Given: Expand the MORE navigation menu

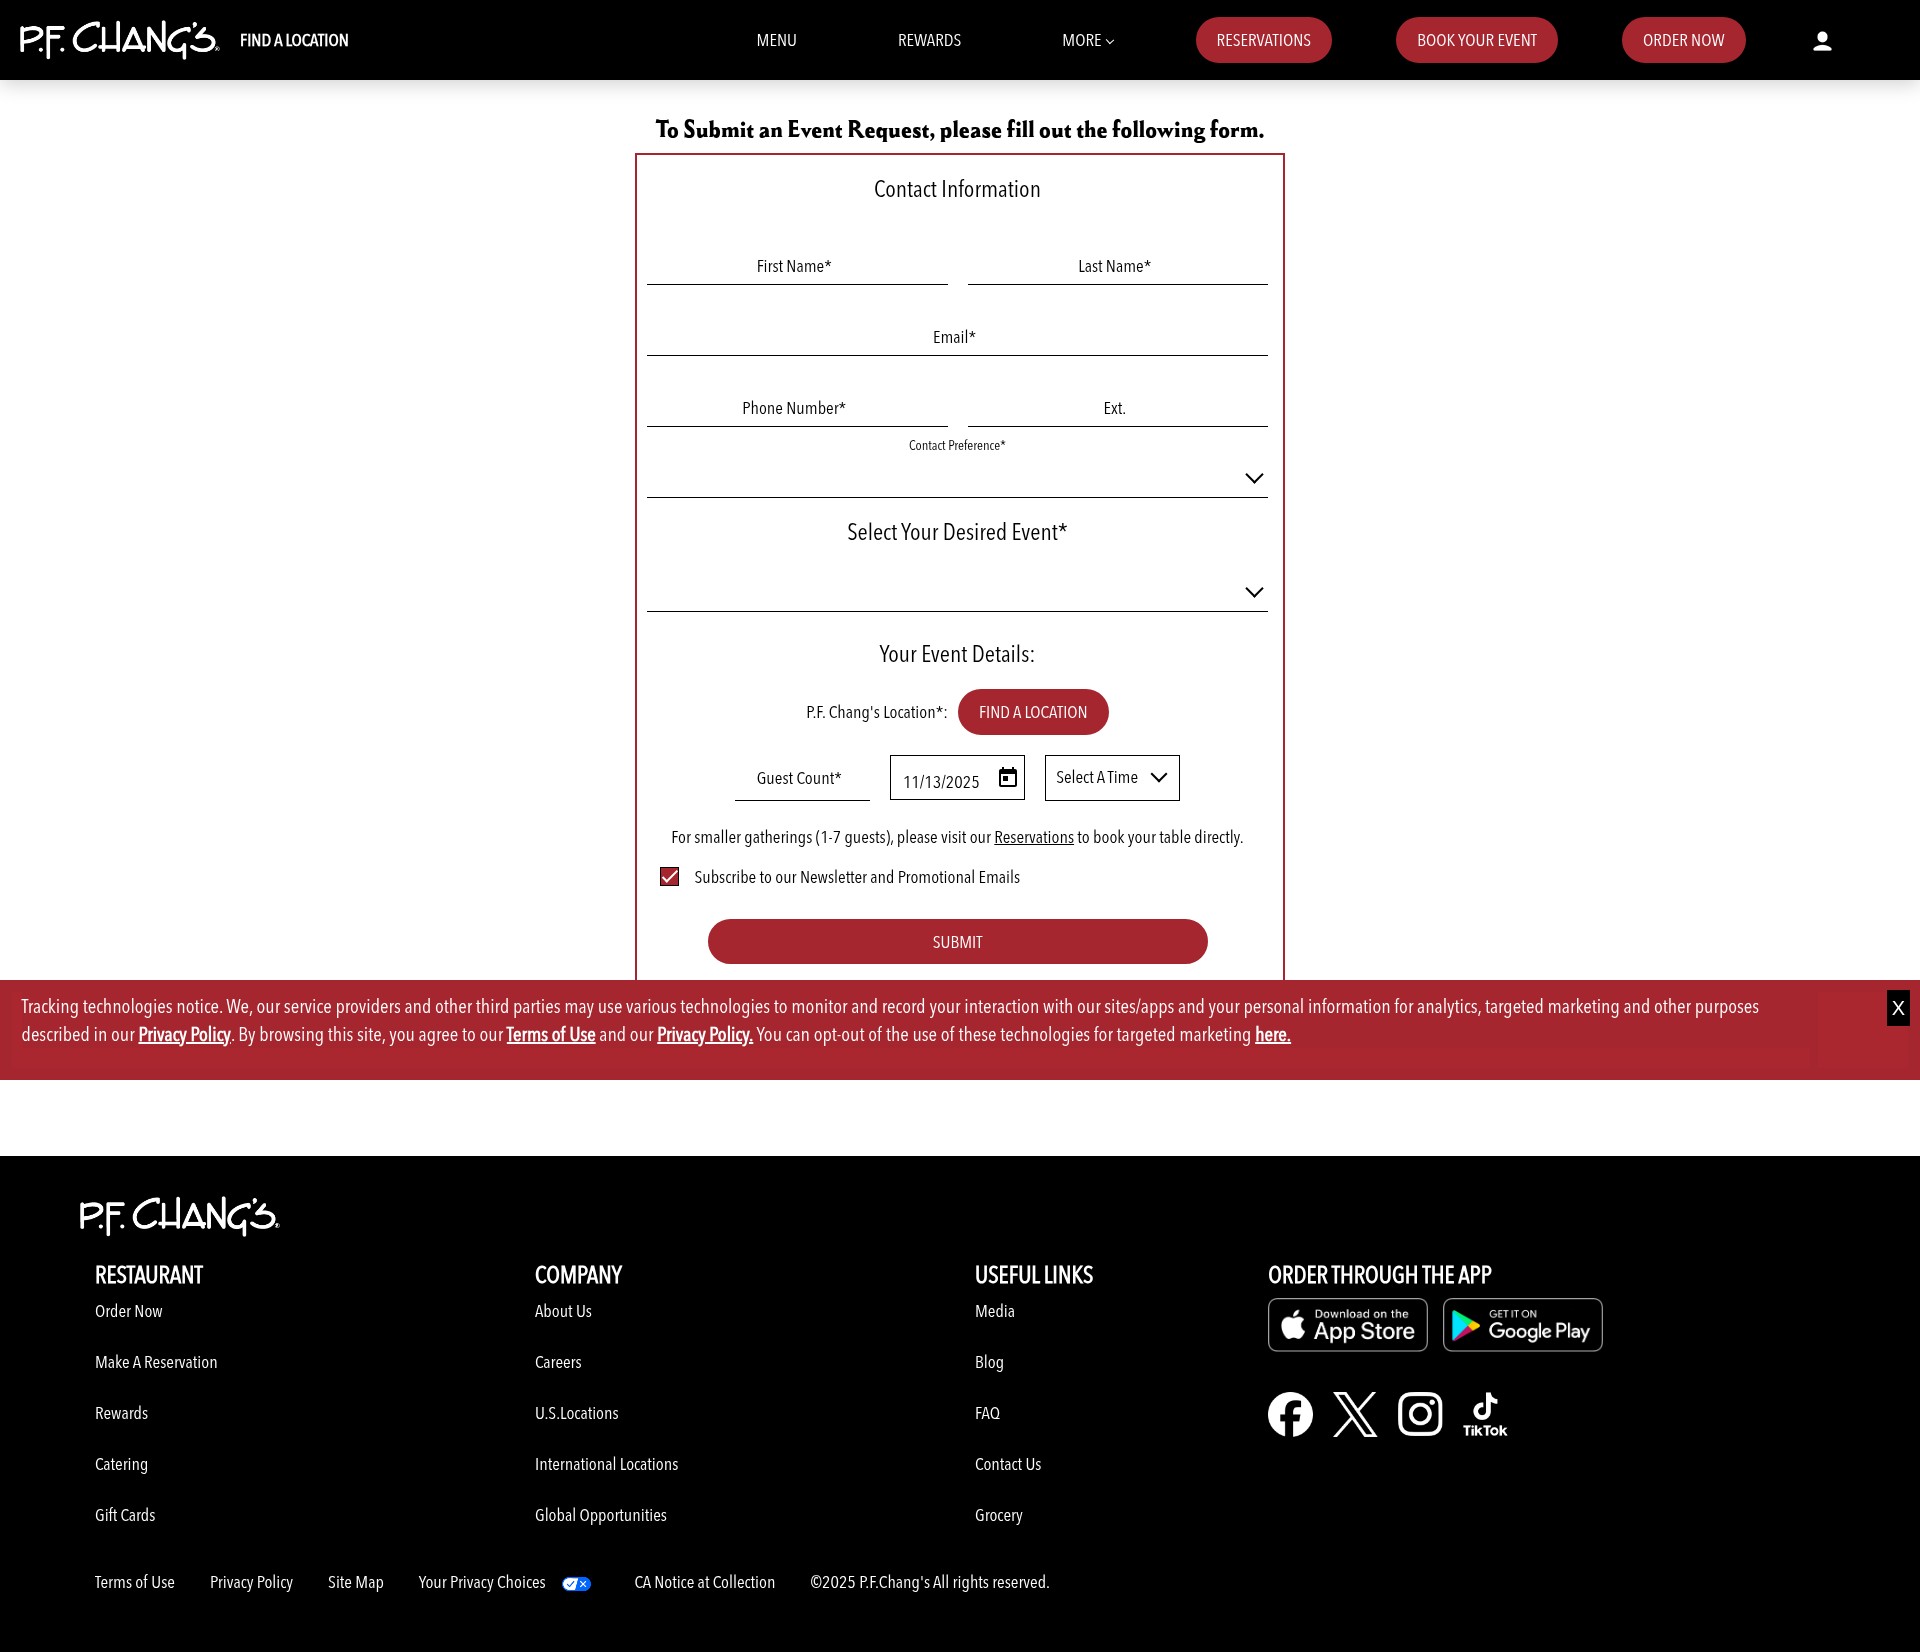Looking at the screenshot, I should 1088,40.
